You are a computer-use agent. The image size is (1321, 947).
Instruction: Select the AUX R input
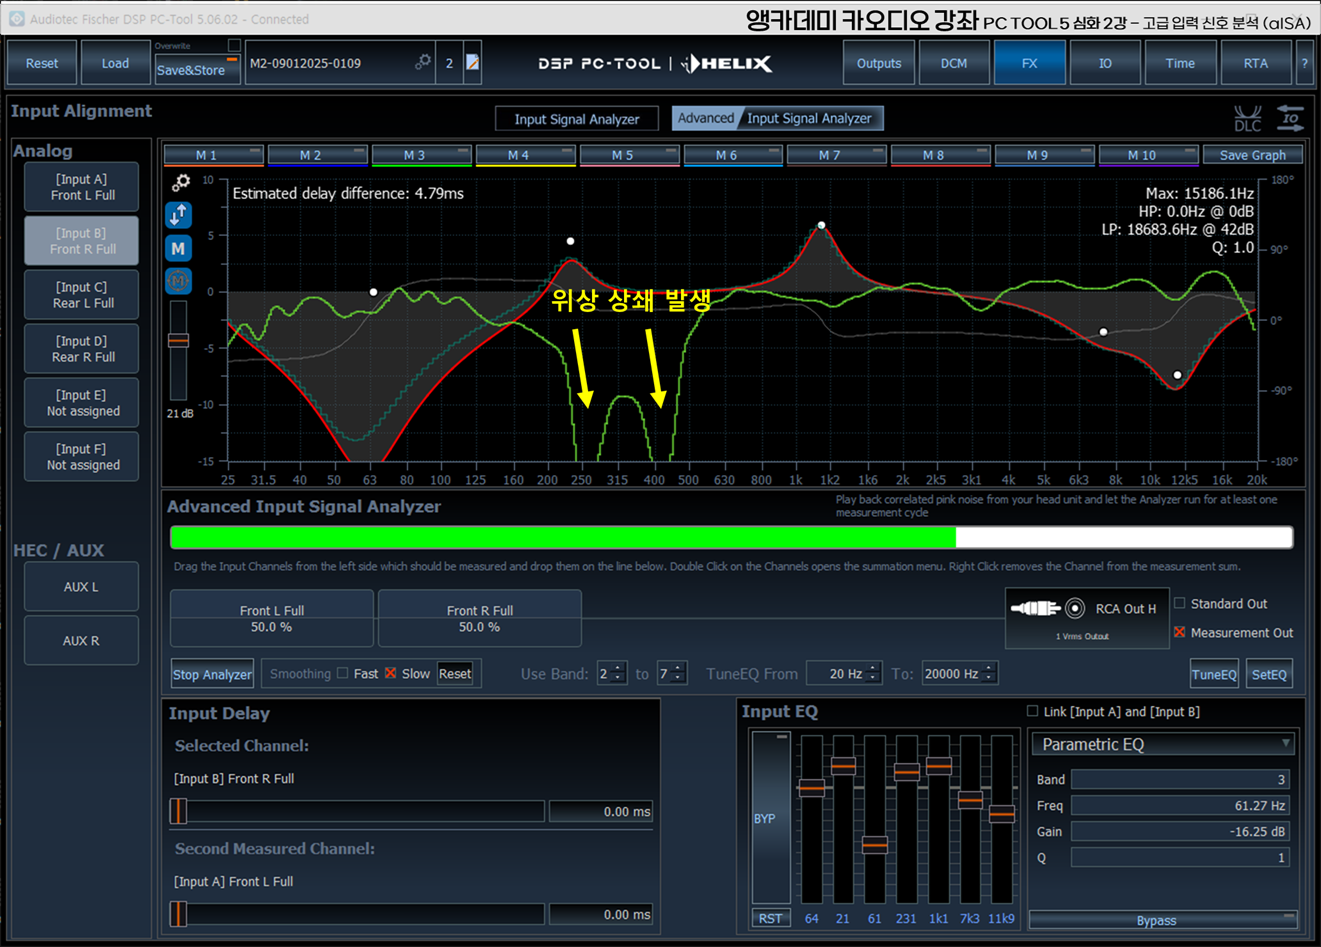point(81,641)
